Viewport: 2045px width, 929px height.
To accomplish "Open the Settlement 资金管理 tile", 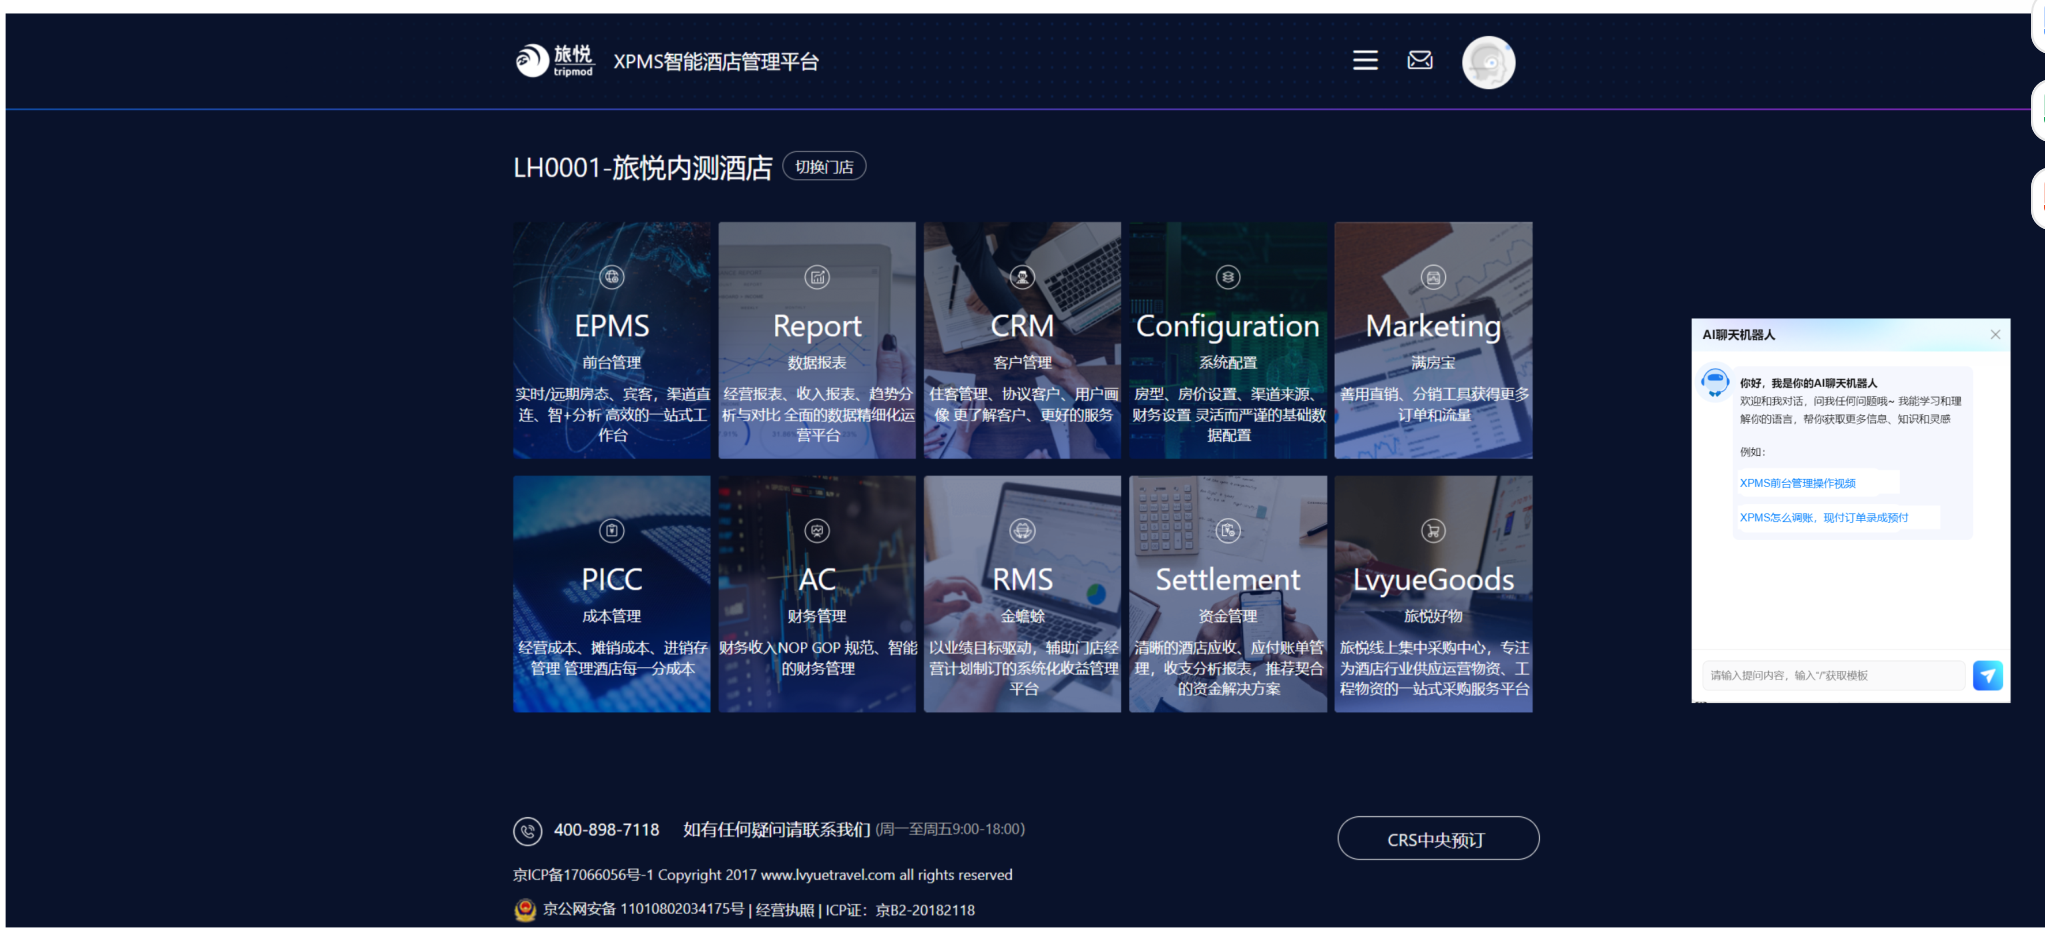I will [x=1228, y=594].
